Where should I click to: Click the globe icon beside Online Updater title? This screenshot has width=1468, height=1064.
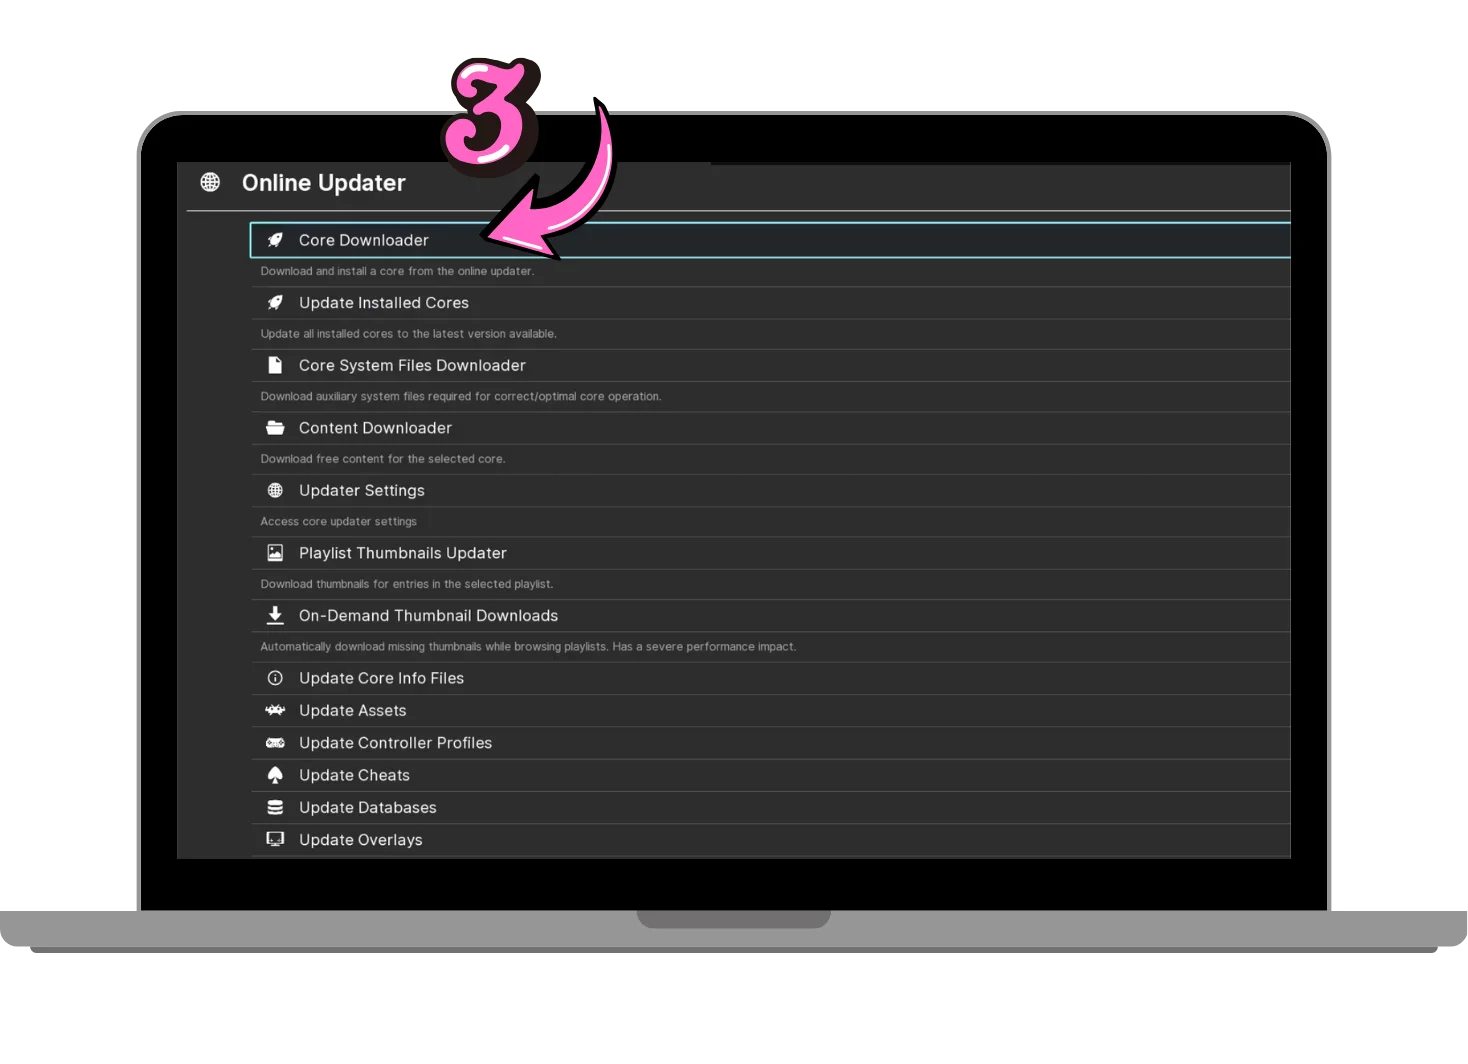click(210, 182)
